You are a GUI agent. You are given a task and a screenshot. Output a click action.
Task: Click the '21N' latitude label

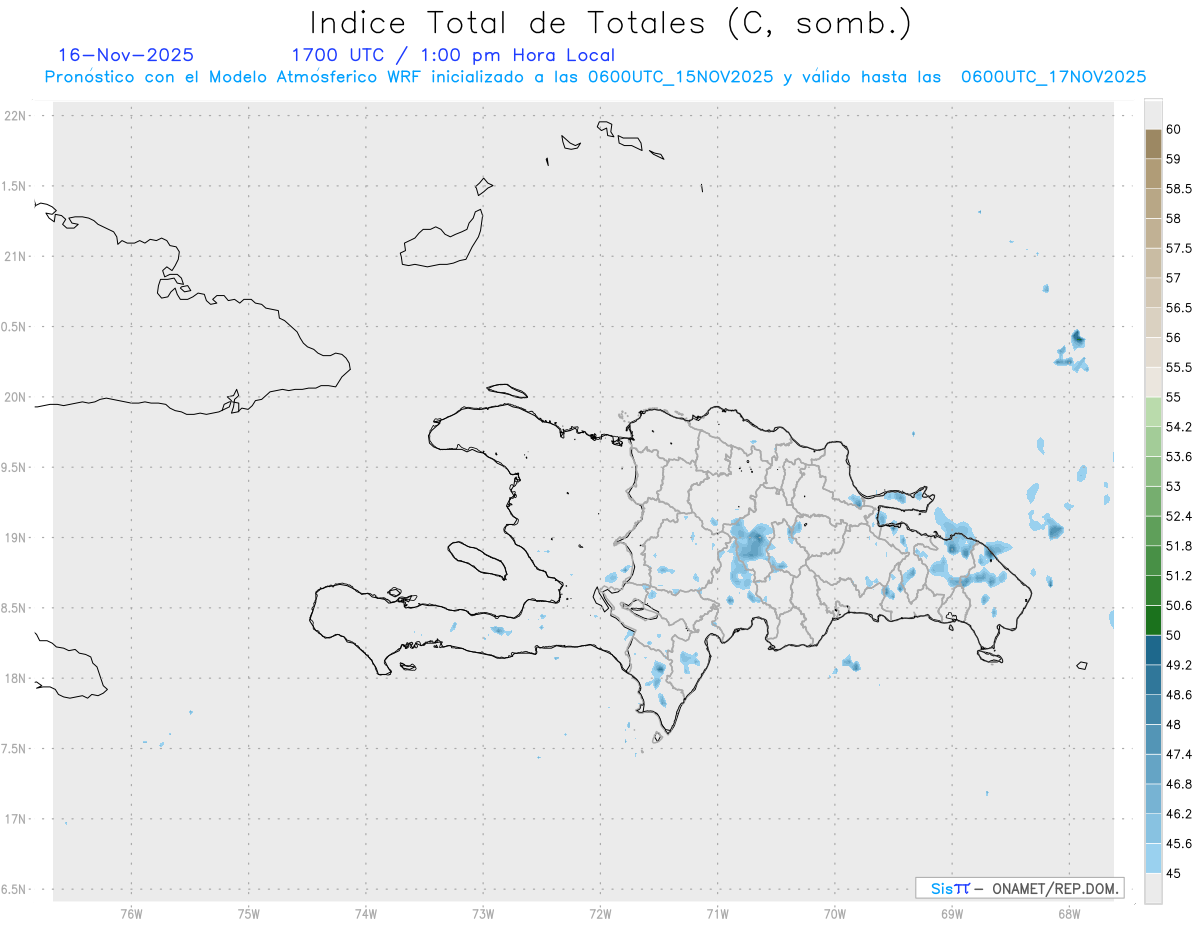16,256
